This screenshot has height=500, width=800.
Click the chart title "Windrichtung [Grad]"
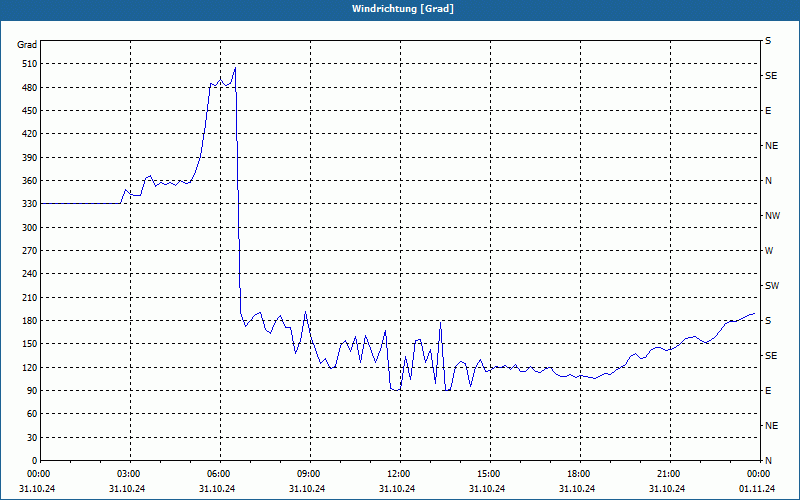pyautogui.click(x=403, y=9)
